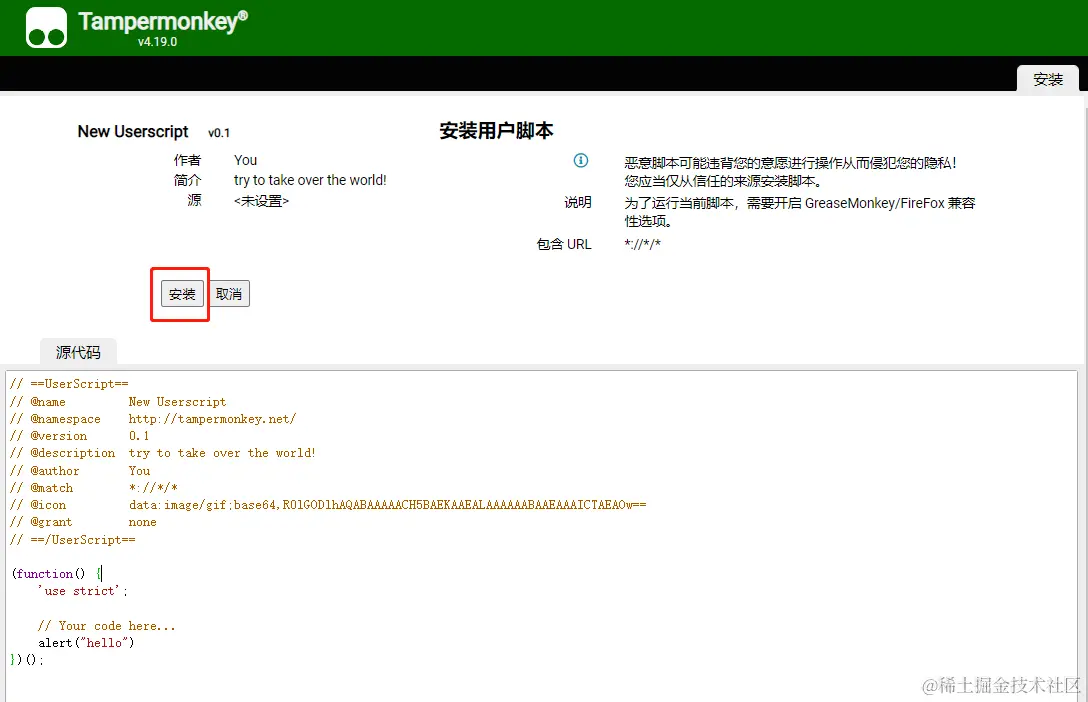Screen dimensions: 1088x702
Task: Click the })(); closing code line
Action: click(x=27, y=660)
